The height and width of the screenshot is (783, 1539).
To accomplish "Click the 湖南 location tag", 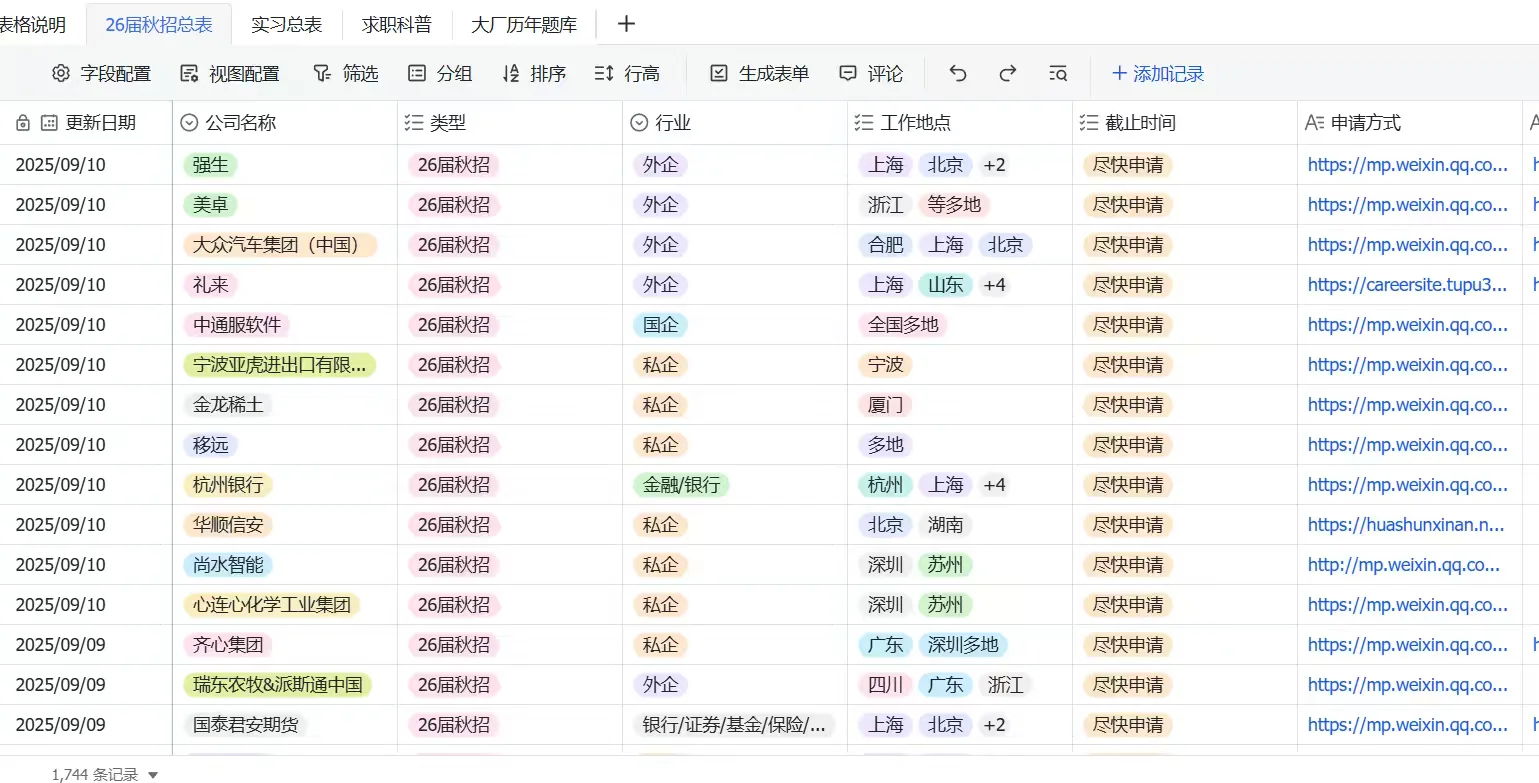I will (x=946, y=525).
